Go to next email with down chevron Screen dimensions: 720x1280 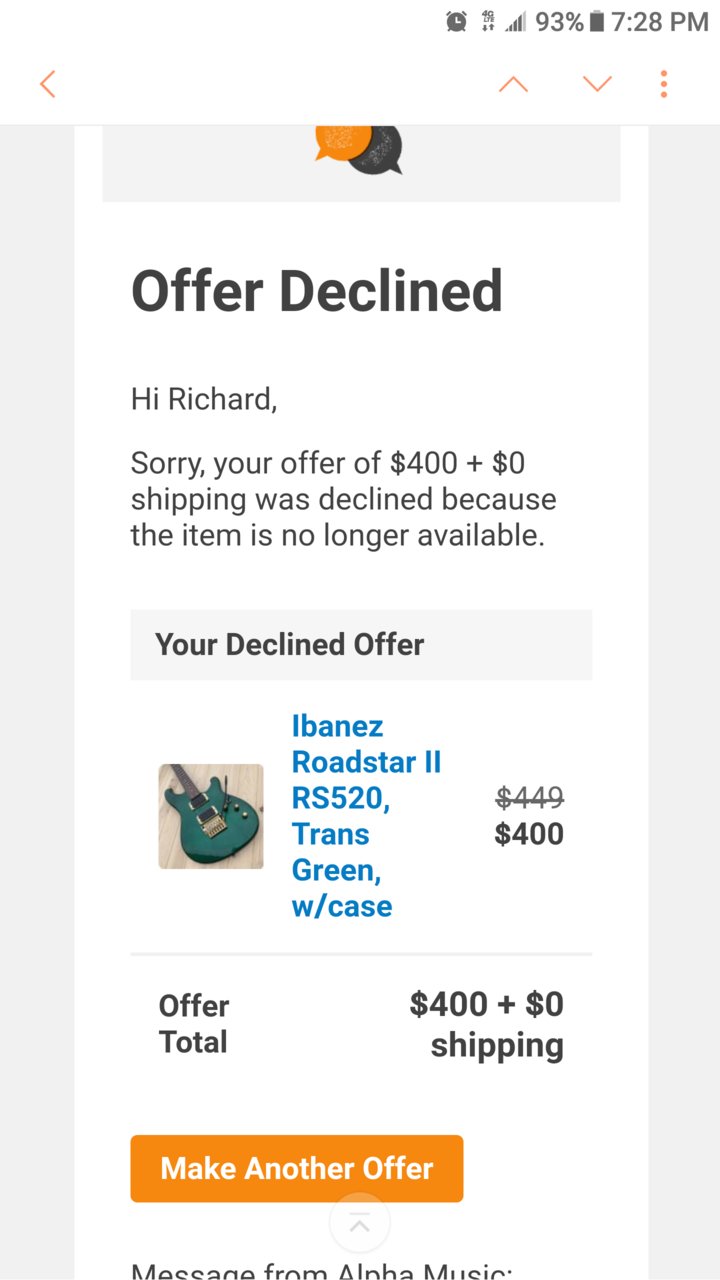[597, 84]
